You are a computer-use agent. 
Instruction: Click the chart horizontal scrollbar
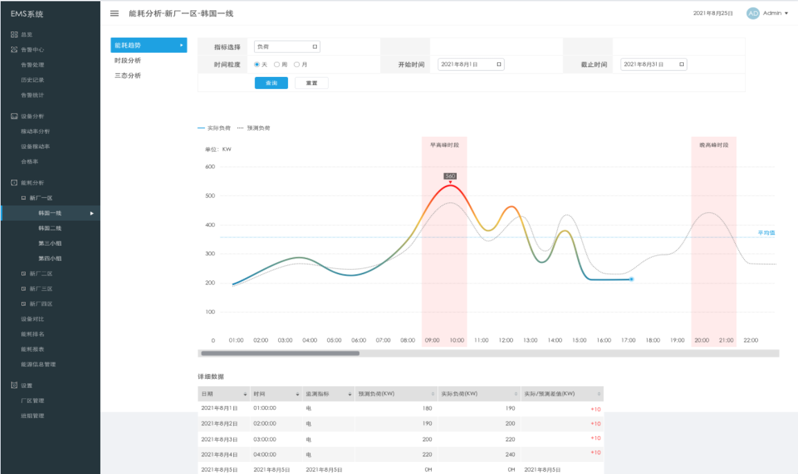coord(280,353)
